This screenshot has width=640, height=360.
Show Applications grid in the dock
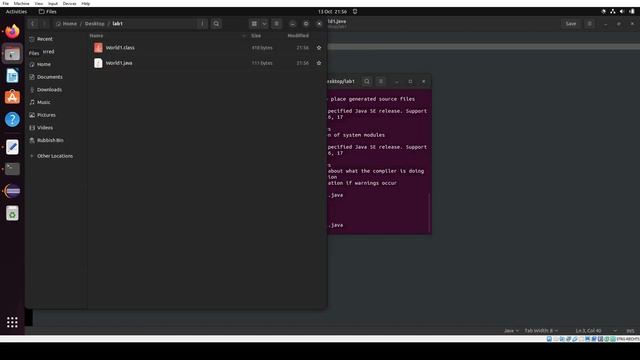click(x=12, y=322)
